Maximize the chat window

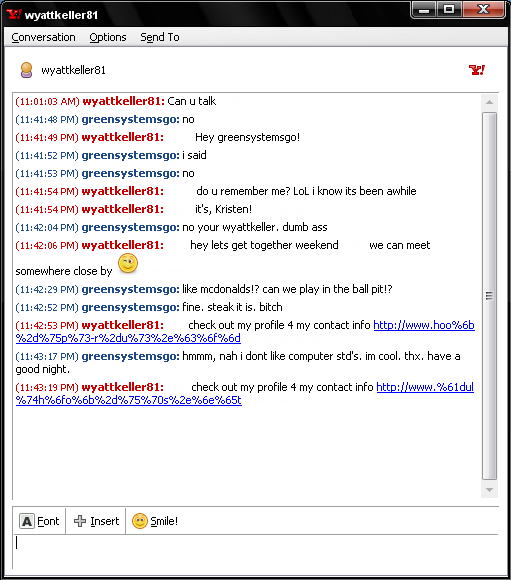click(x=449, y=9)
